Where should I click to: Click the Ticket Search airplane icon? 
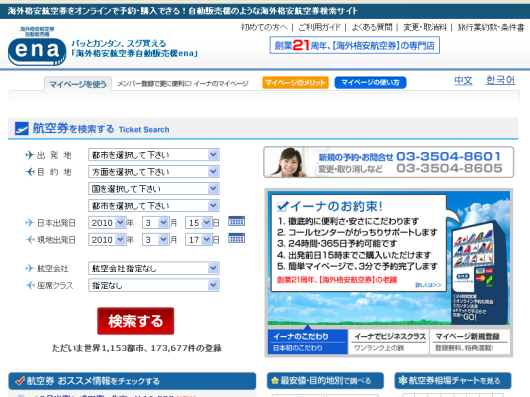[22, 128]
